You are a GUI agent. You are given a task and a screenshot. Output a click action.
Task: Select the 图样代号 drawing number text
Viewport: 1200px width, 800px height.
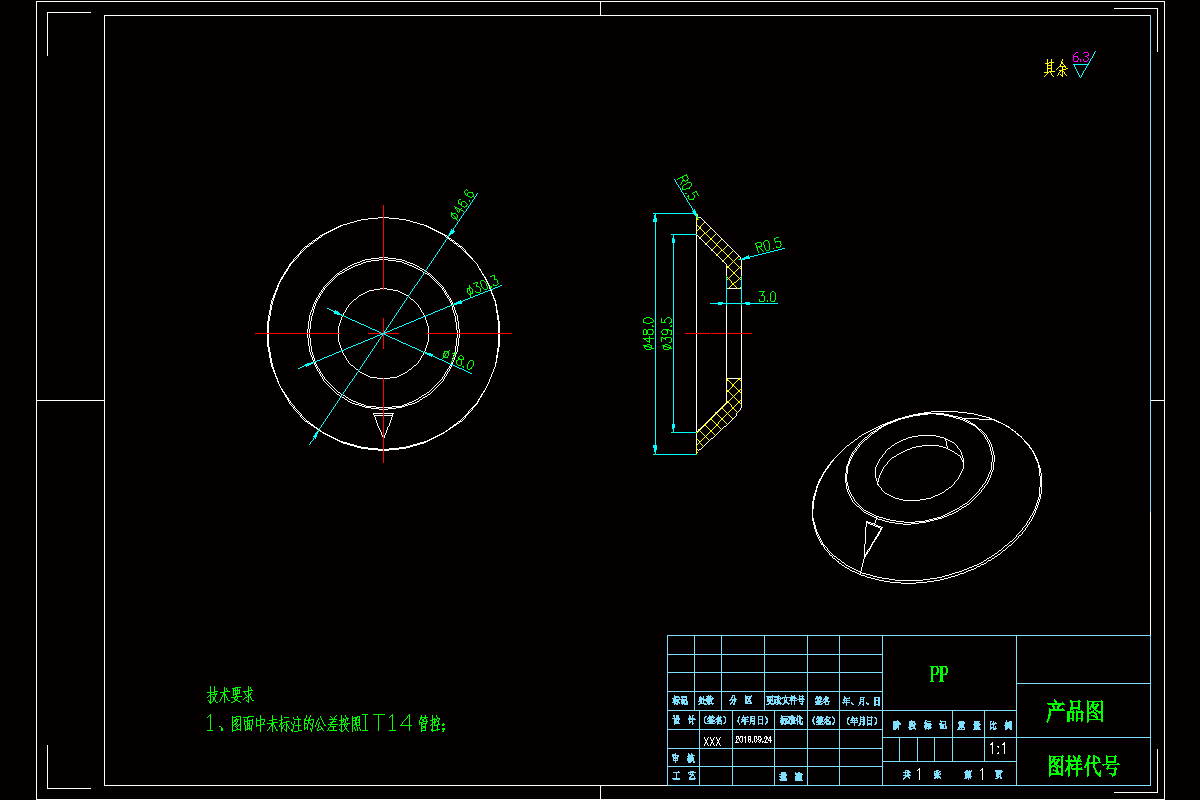pyautogui.click(x=1084, y=766)
